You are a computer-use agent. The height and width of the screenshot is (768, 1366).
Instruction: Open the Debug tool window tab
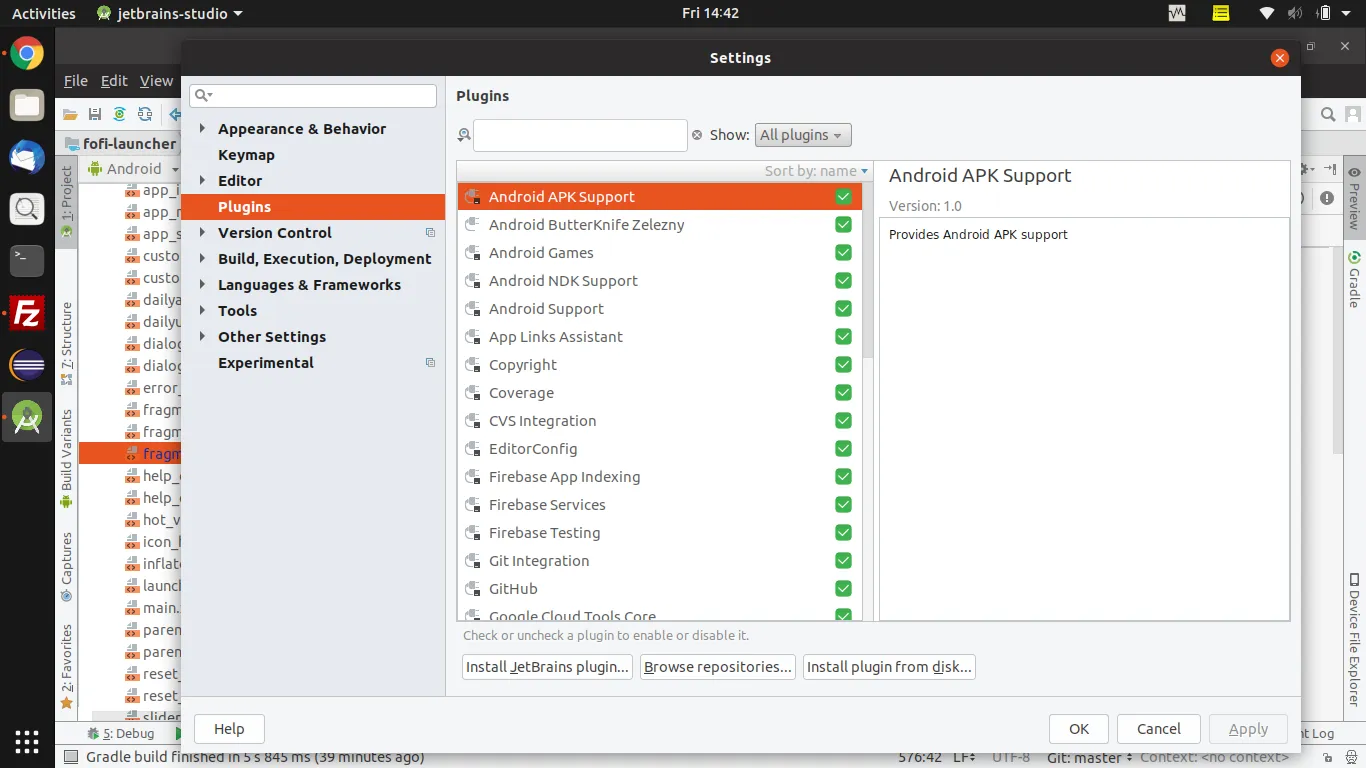point(122,733)
